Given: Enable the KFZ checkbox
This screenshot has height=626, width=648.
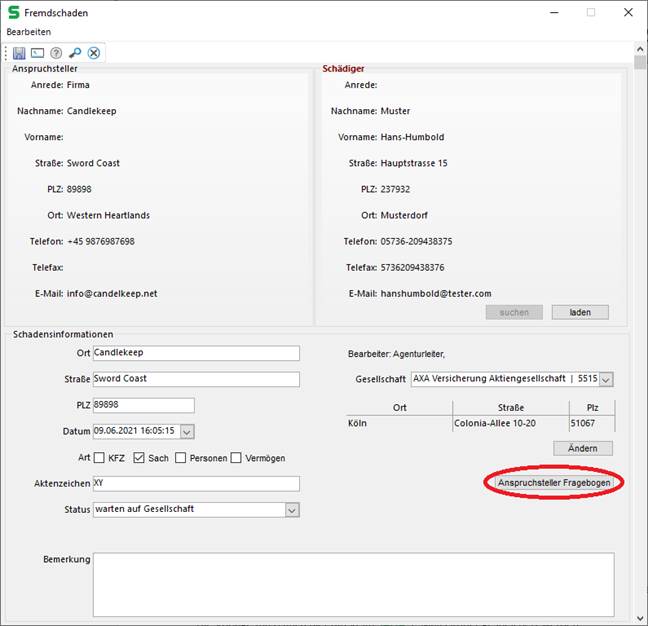Looking at the screenshot, I should (x=100, y=458).
